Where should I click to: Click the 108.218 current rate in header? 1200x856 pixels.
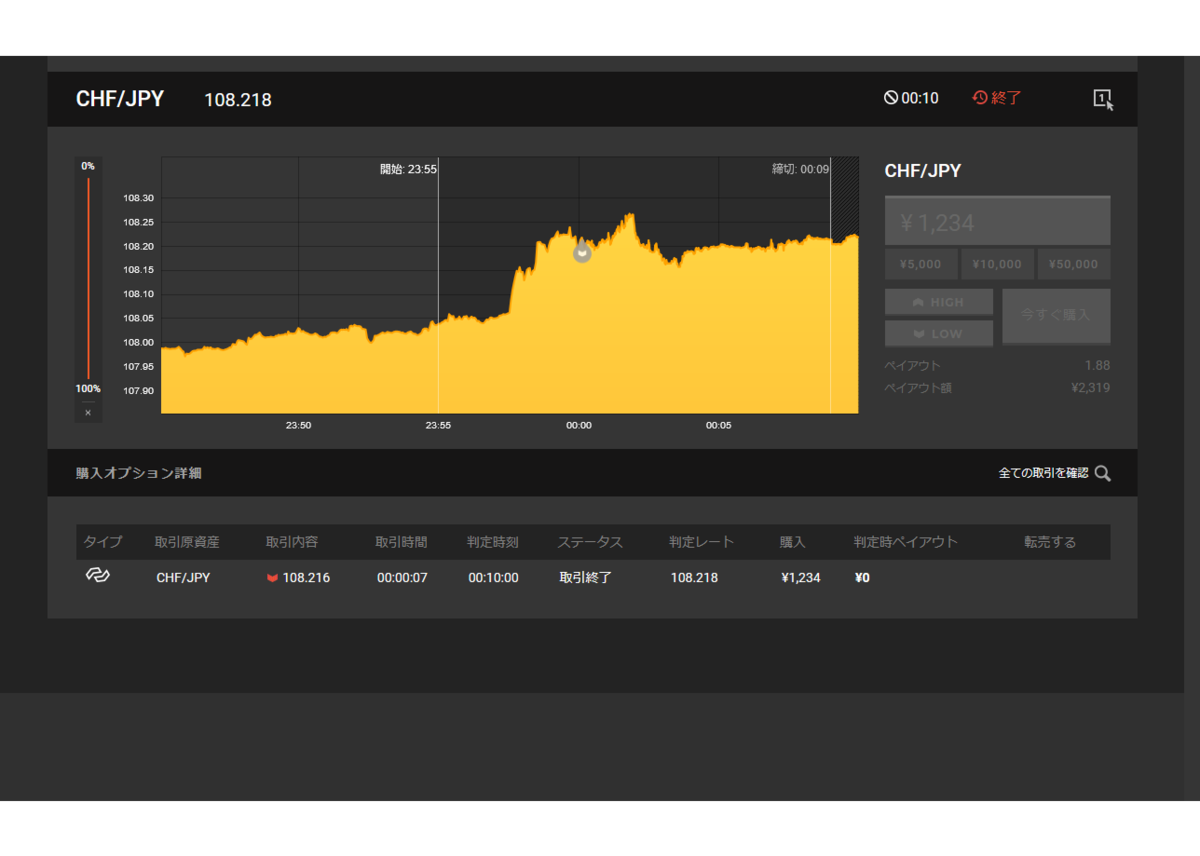tap(238, 100)
